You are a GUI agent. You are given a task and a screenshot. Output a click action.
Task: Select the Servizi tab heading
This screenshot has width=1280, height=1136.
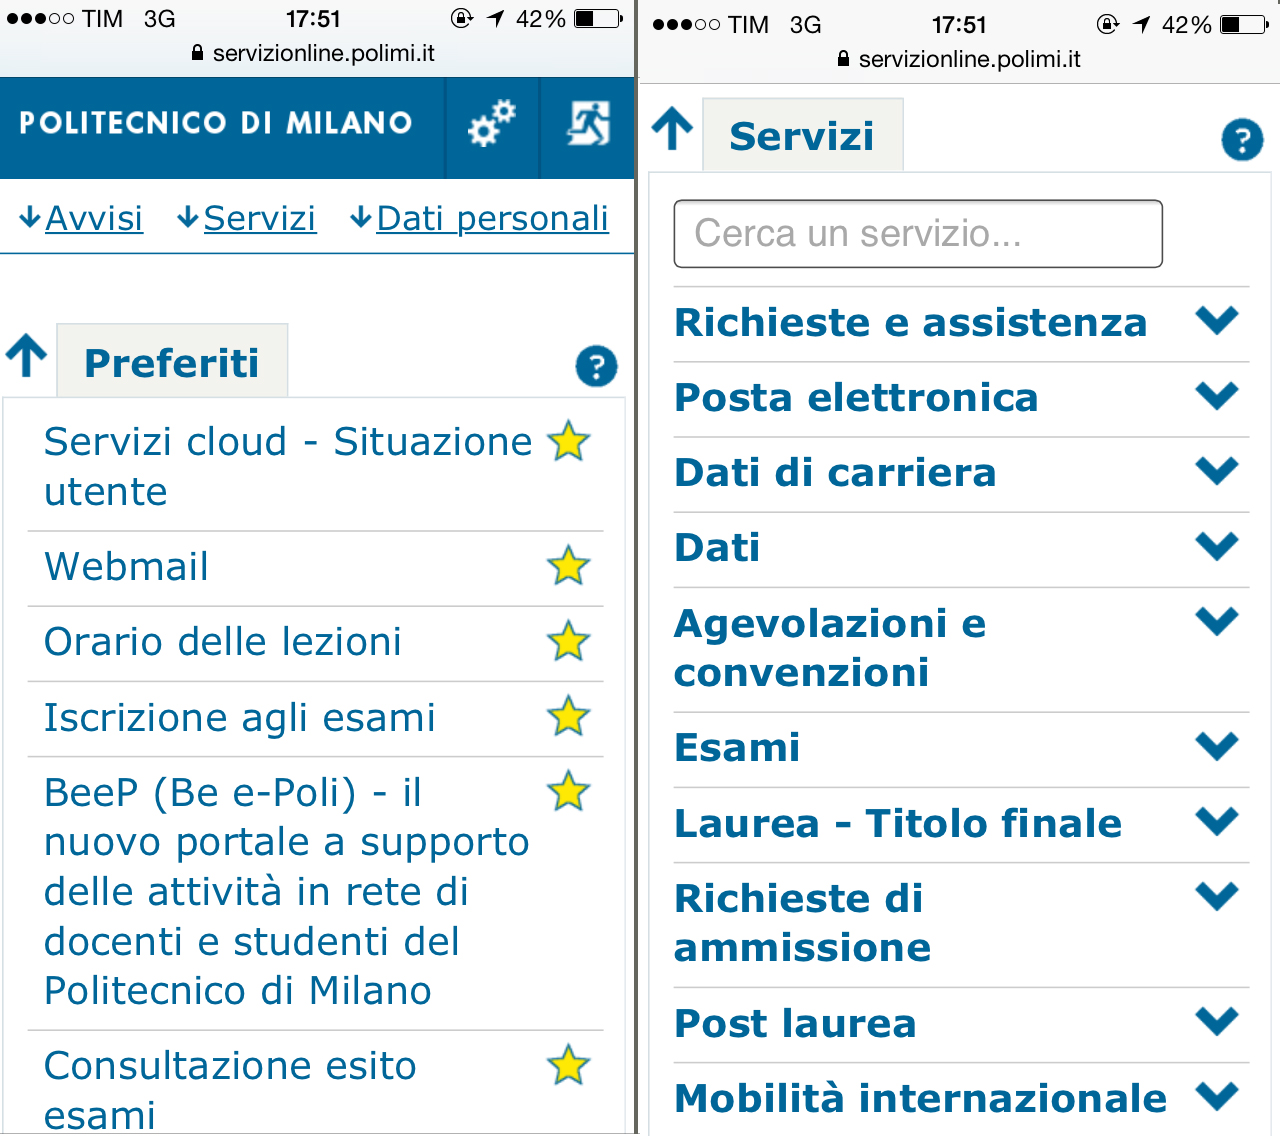(x=802, y=135)
